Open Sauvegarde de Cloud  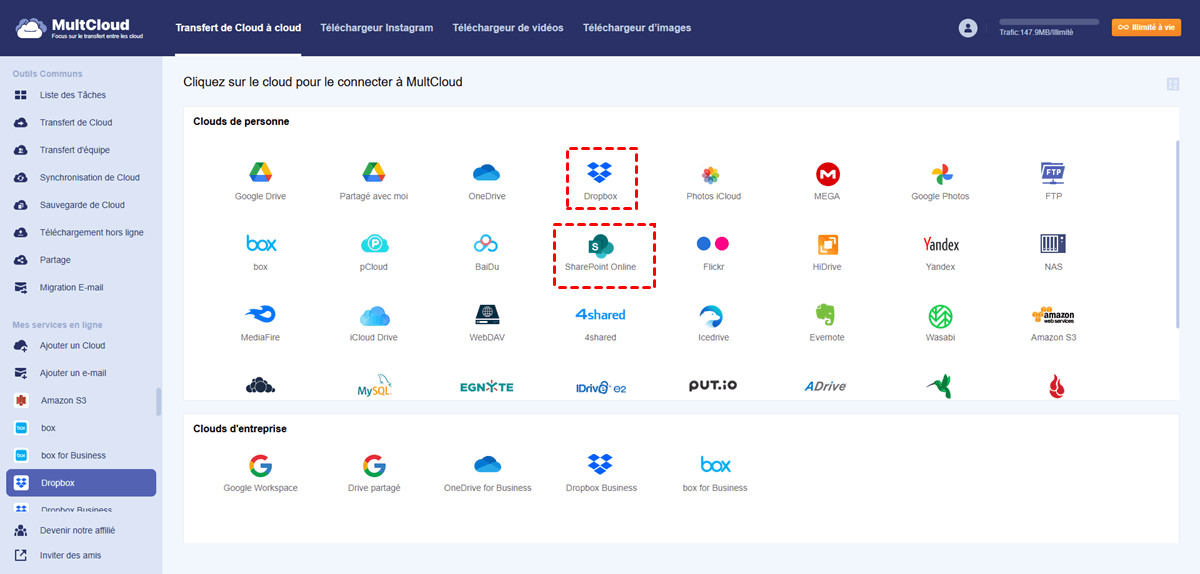point(80,205)
